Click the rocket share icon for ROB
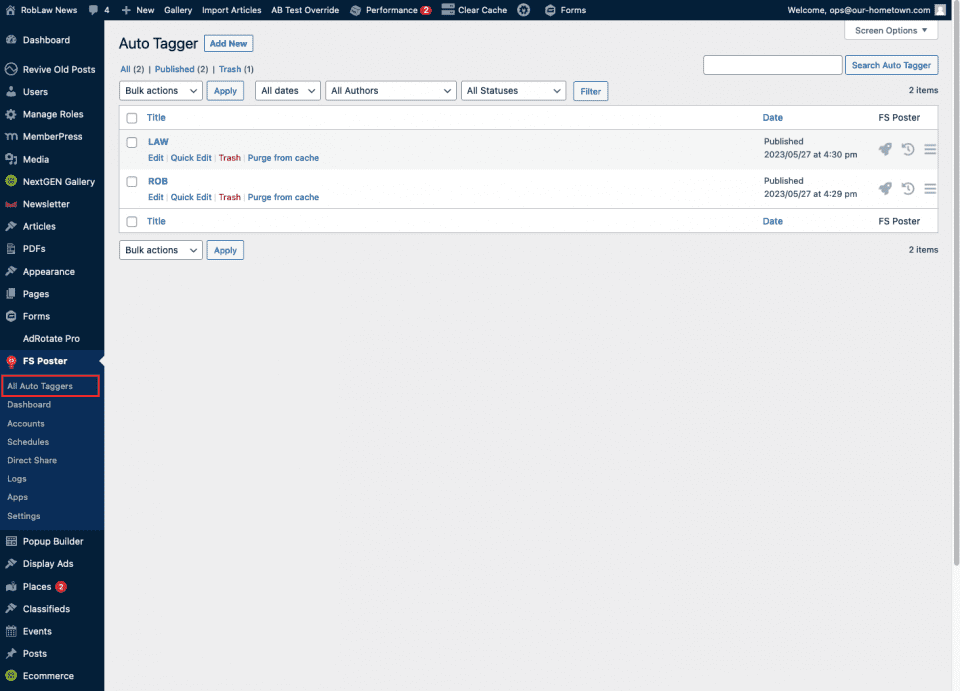The image size is (960, 691). click(885, 188)
